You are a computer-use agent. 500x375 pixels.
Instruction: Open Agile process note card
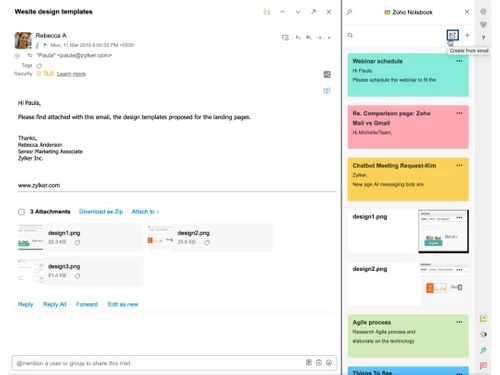(408, 336)
